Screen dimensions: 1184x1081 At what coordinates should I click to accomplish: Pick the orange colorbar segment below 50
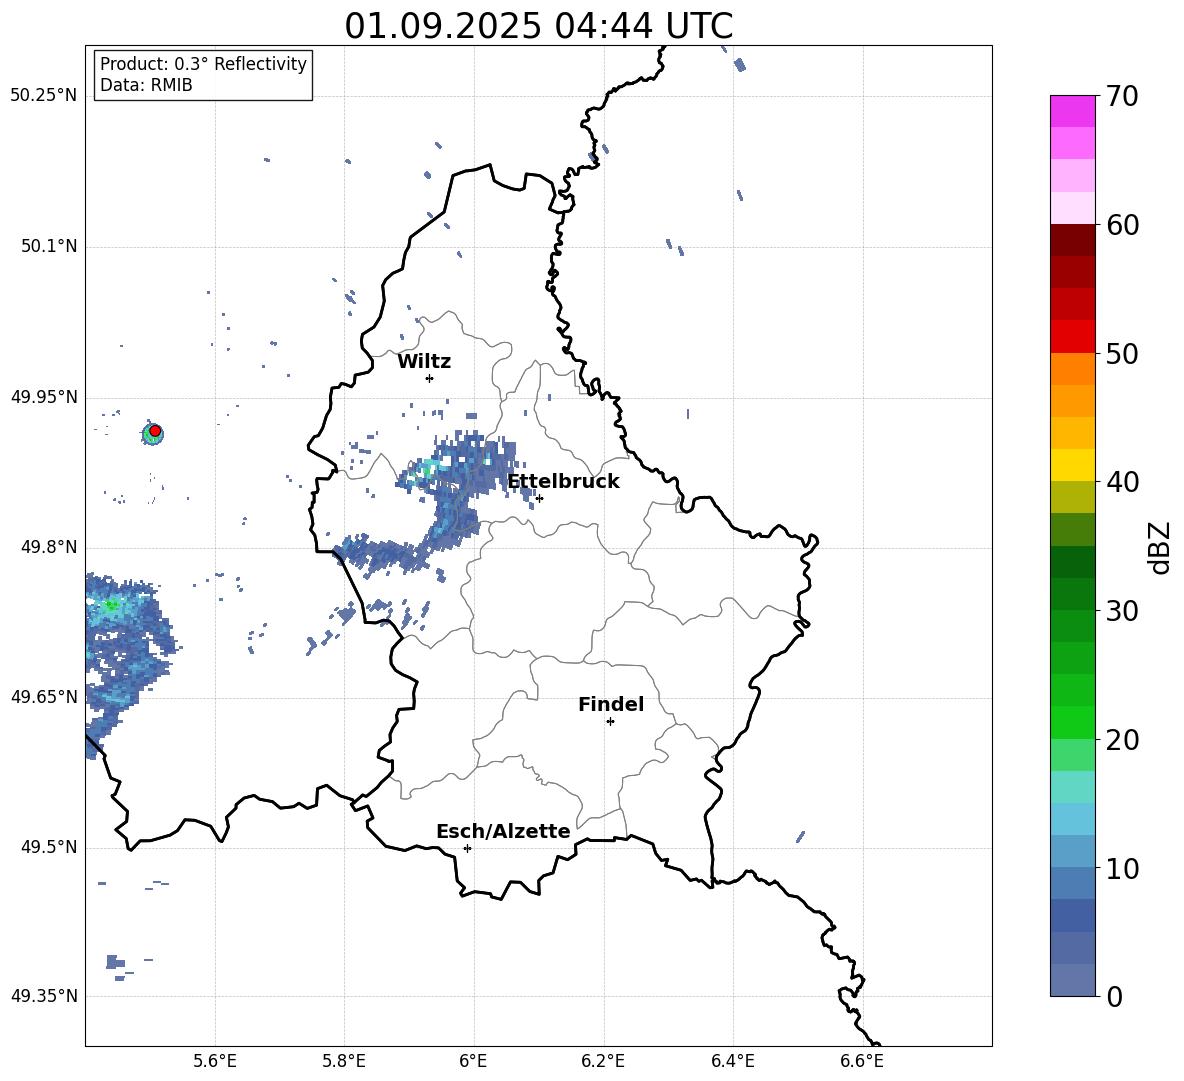(x=1072, y=369)
